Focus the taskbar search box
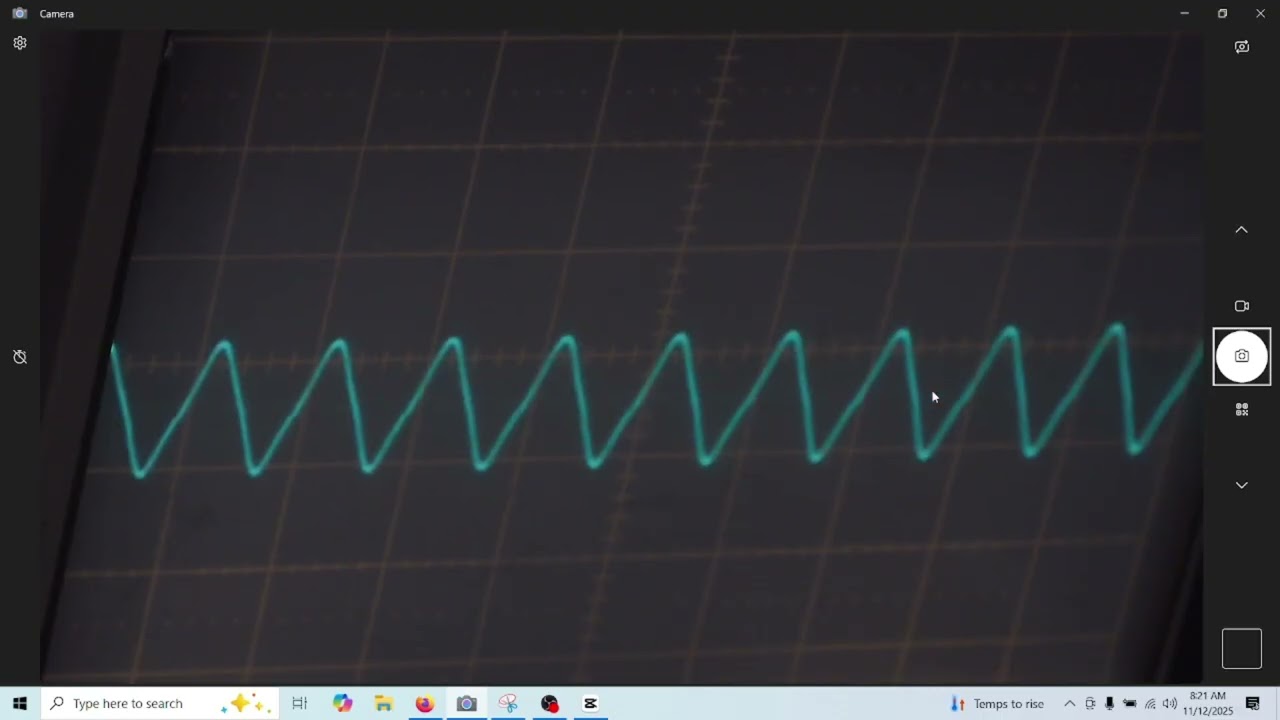Image resolution: width=1280 pixels, height=720 pixels. pos(160,704)
